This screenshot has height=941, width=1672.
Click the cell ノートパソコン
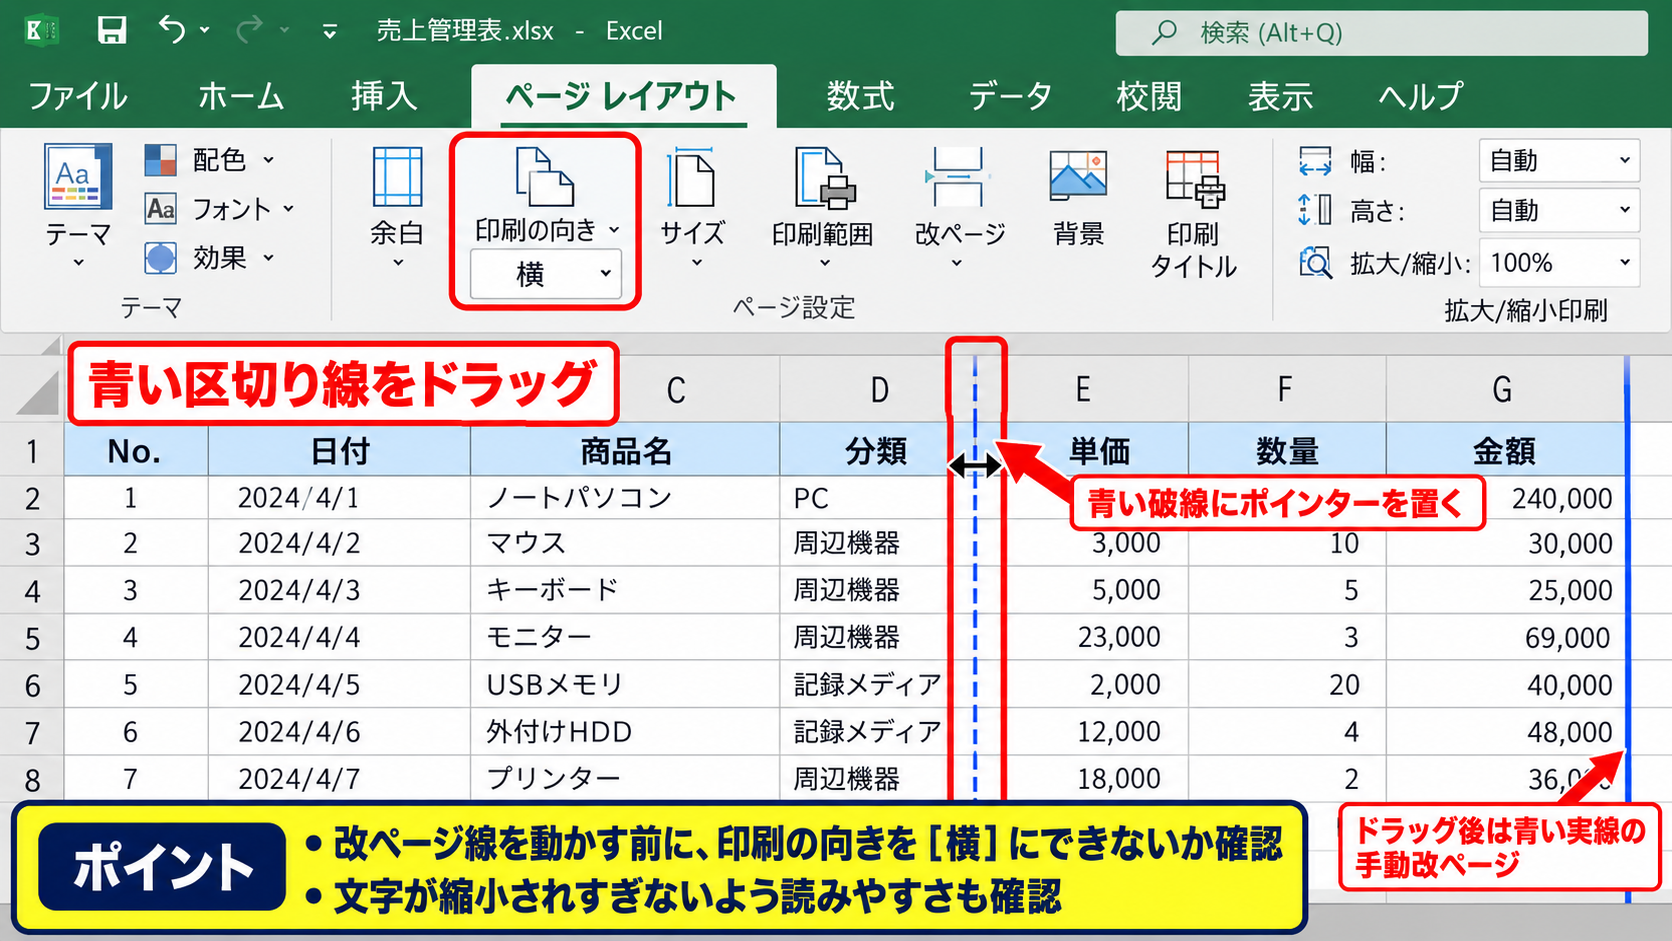click(x=625, y=497)
